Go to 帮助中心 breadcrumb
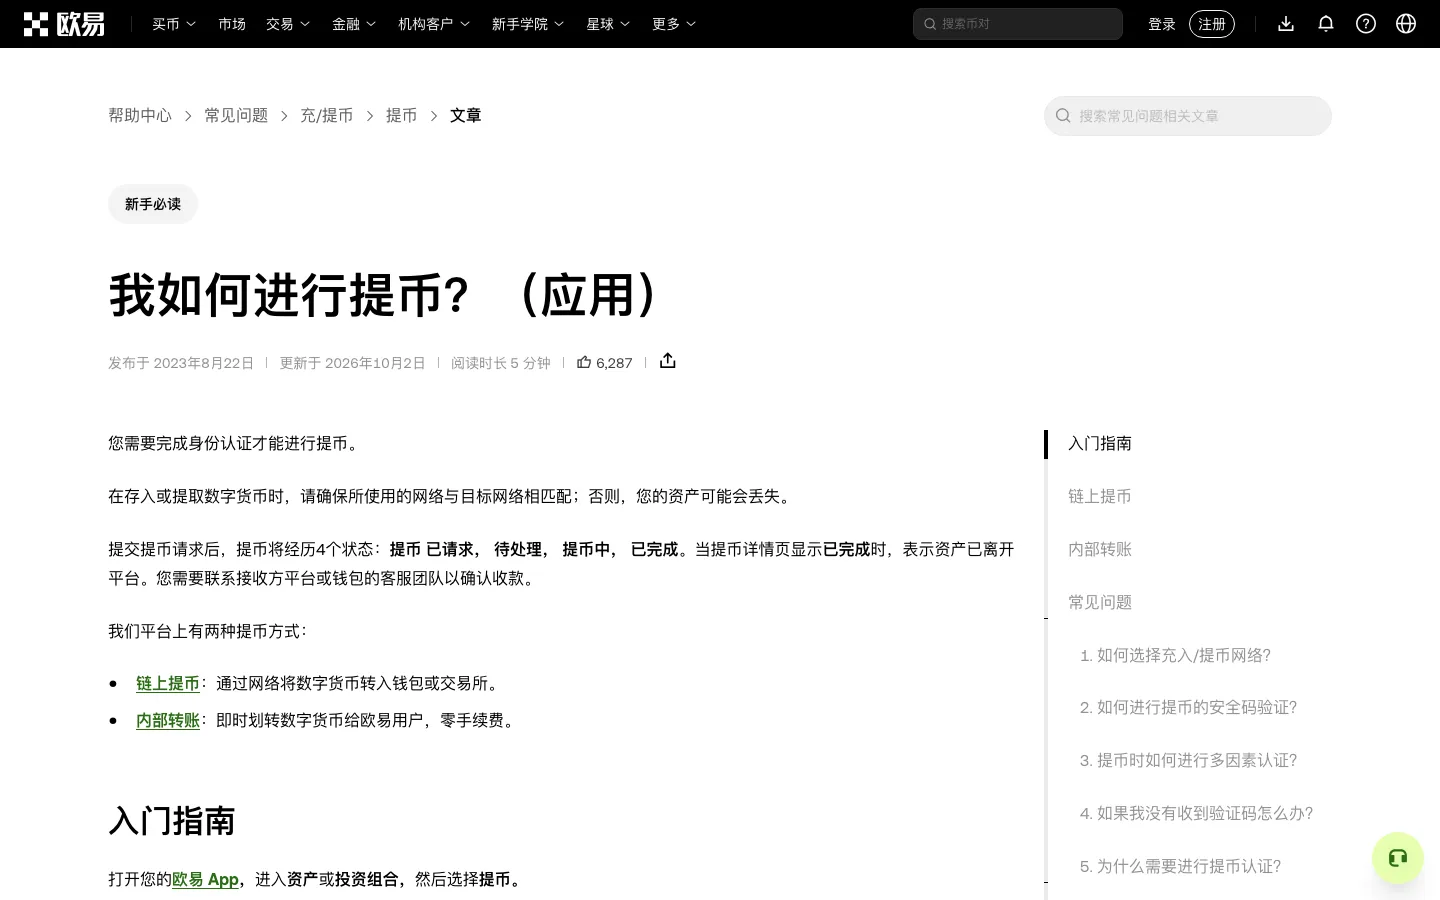Screen dimensions: 1440x900 pyautogui.click(x=140, y=116)
